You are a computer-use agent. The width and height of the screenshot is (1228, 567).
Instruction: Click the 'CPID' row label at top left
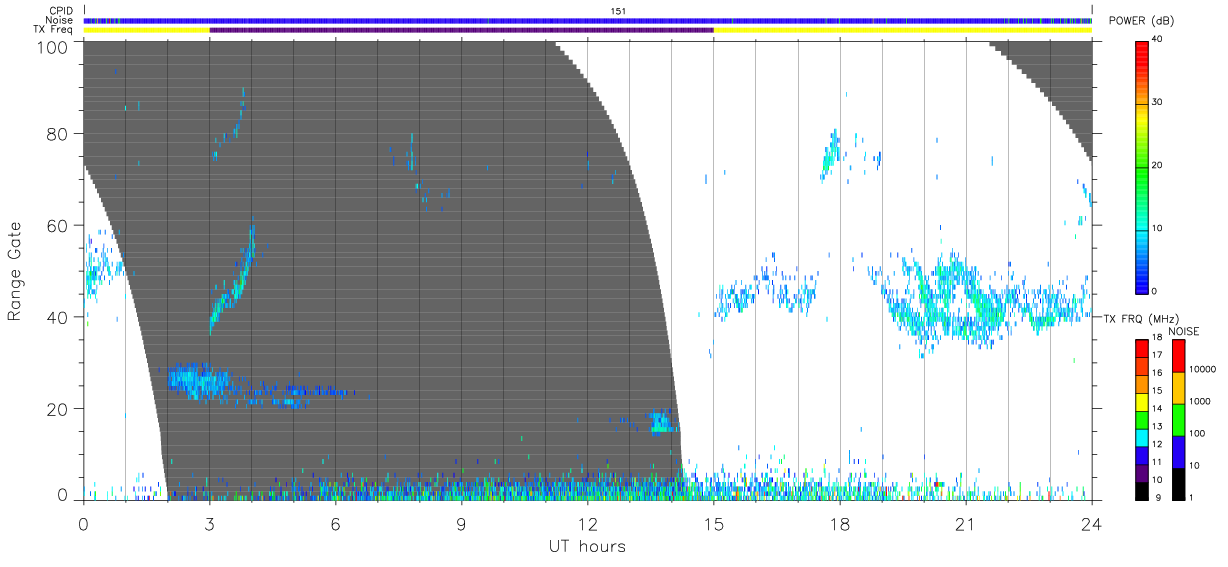pos(62,11)
